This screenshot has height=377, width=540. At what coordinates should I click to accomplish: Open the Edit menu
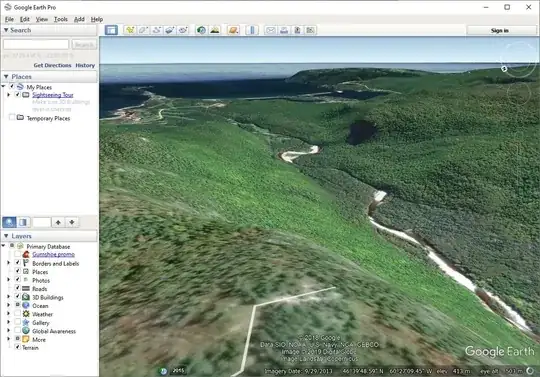click(x=24, y=19)
